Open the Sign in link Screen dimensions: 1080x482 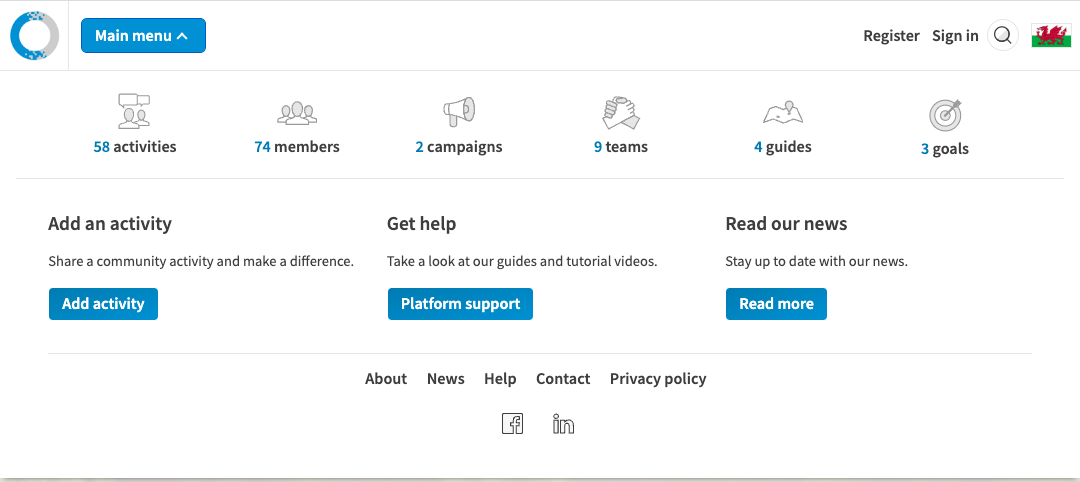[955, 36]
